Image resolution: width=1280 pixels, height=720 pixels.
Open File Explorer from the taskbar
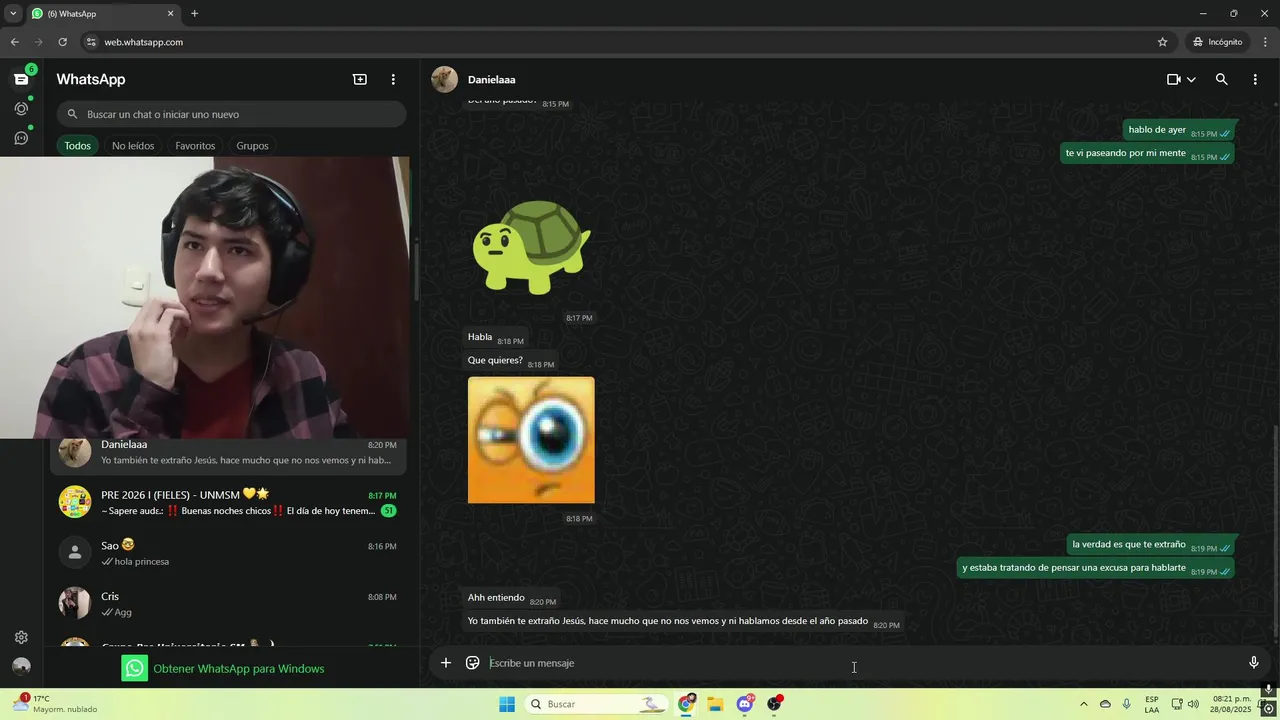pos(715,704)
